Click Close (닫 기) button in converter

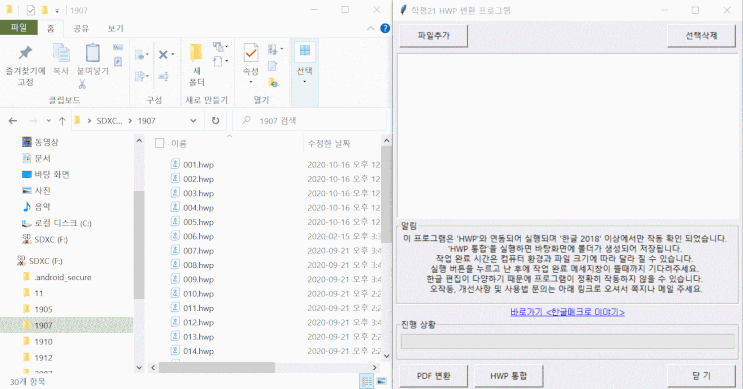tap(701, 376)
